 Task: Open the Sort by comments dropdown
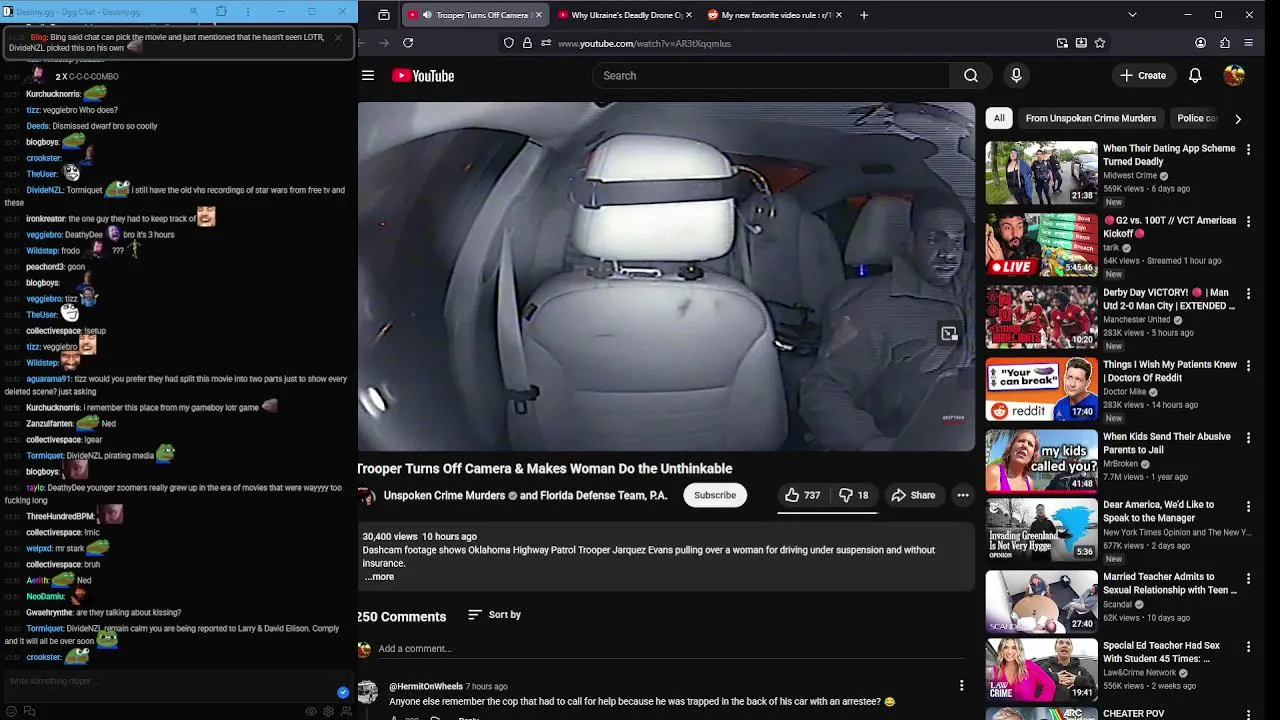pyautogui.click(x=494, y=615)
